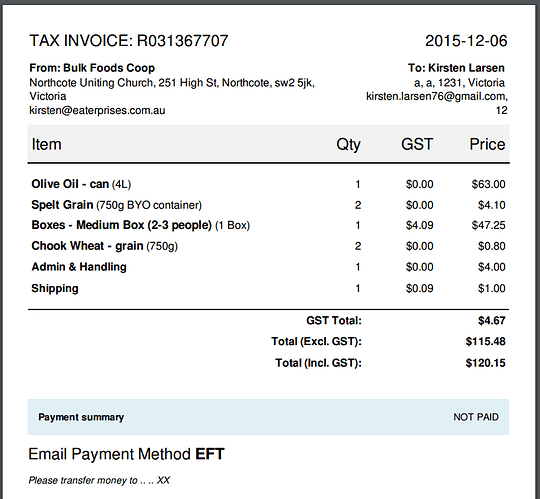Image resolution: width=540 pixels, height=499 pixels.
Task: Select the Chook Wheat - grain line item
Action: (x=268, y=246)
